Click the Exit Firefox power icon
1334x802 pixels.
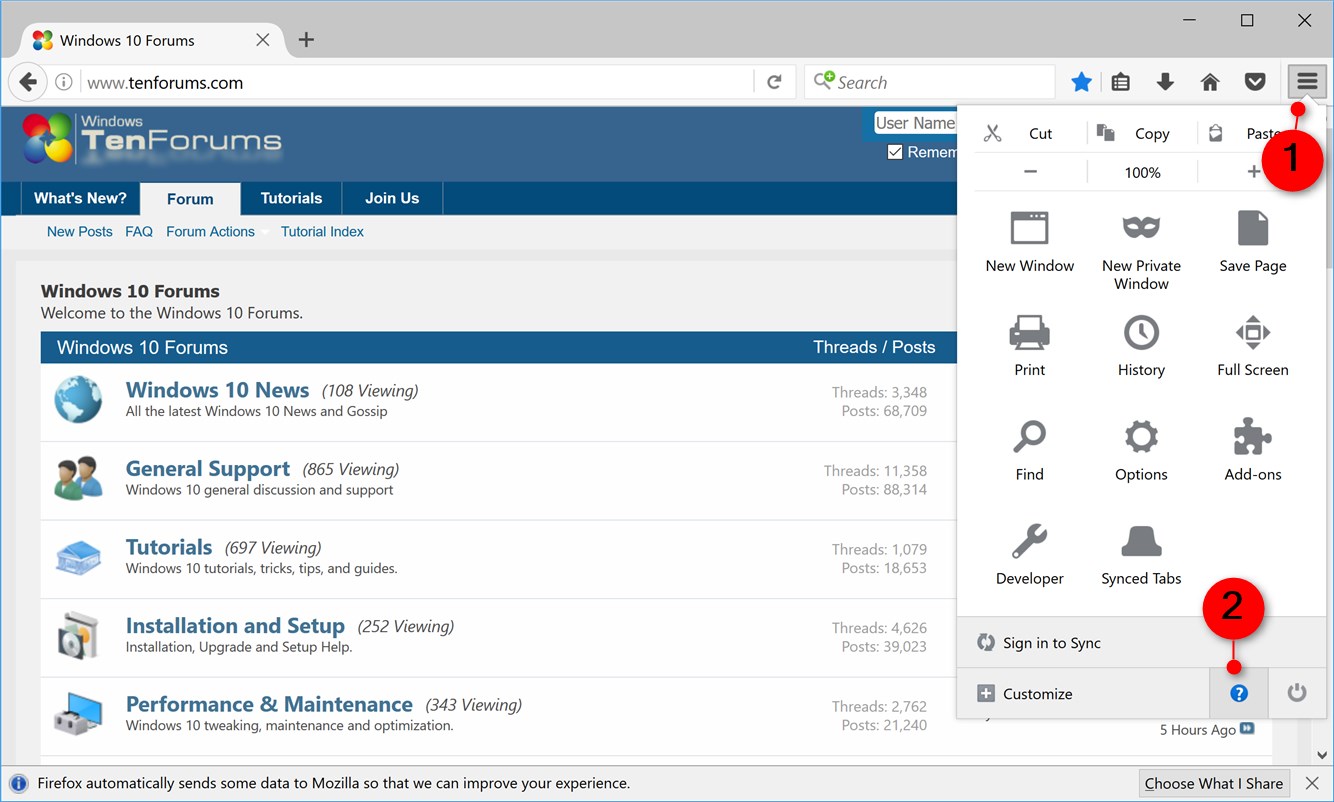(1297, 693)
